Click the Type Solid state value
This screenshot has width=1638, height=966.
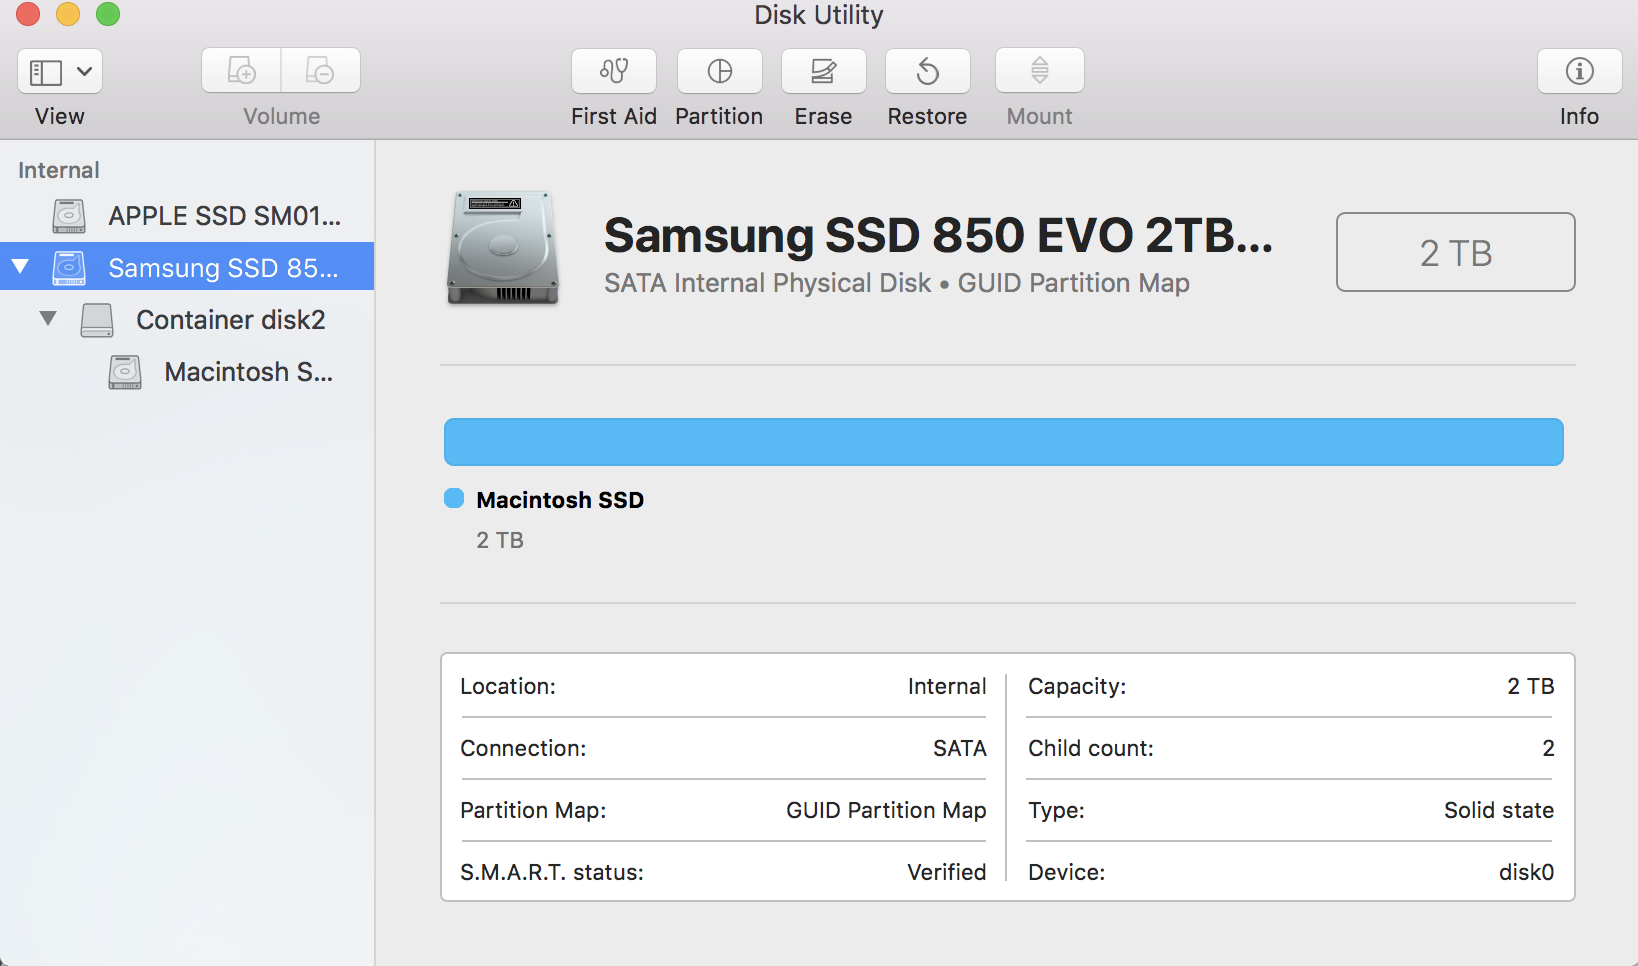(x=1499, y=810)
